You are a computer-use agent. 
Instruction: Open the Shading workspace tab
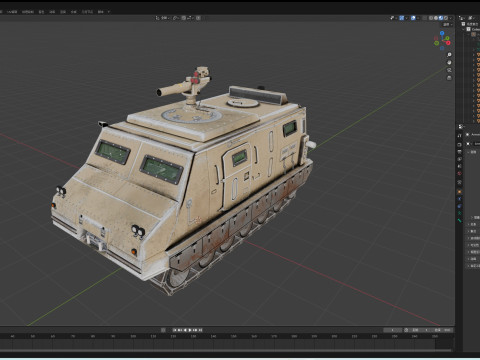tap(41, 12)
